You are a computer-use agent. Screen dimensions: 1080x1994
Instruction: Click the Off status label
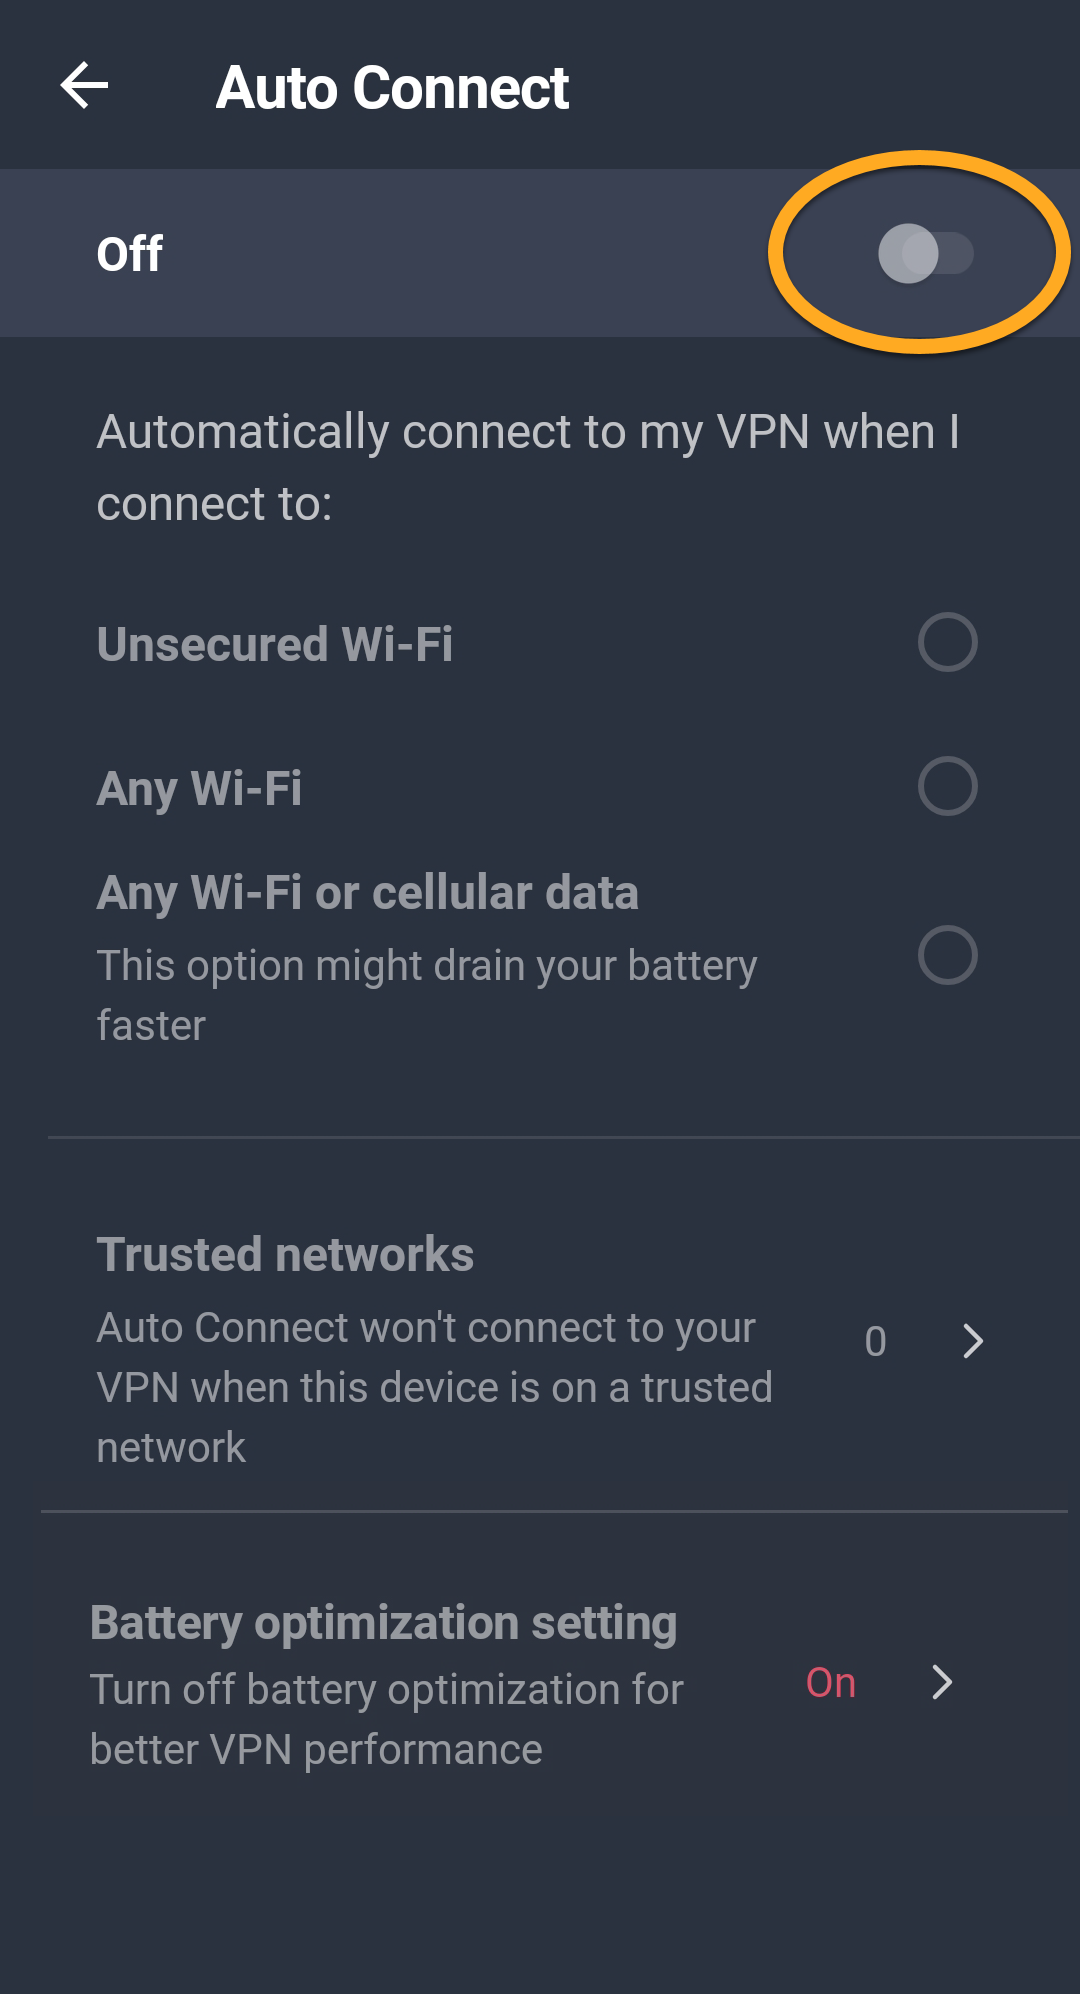click(130, 254)
